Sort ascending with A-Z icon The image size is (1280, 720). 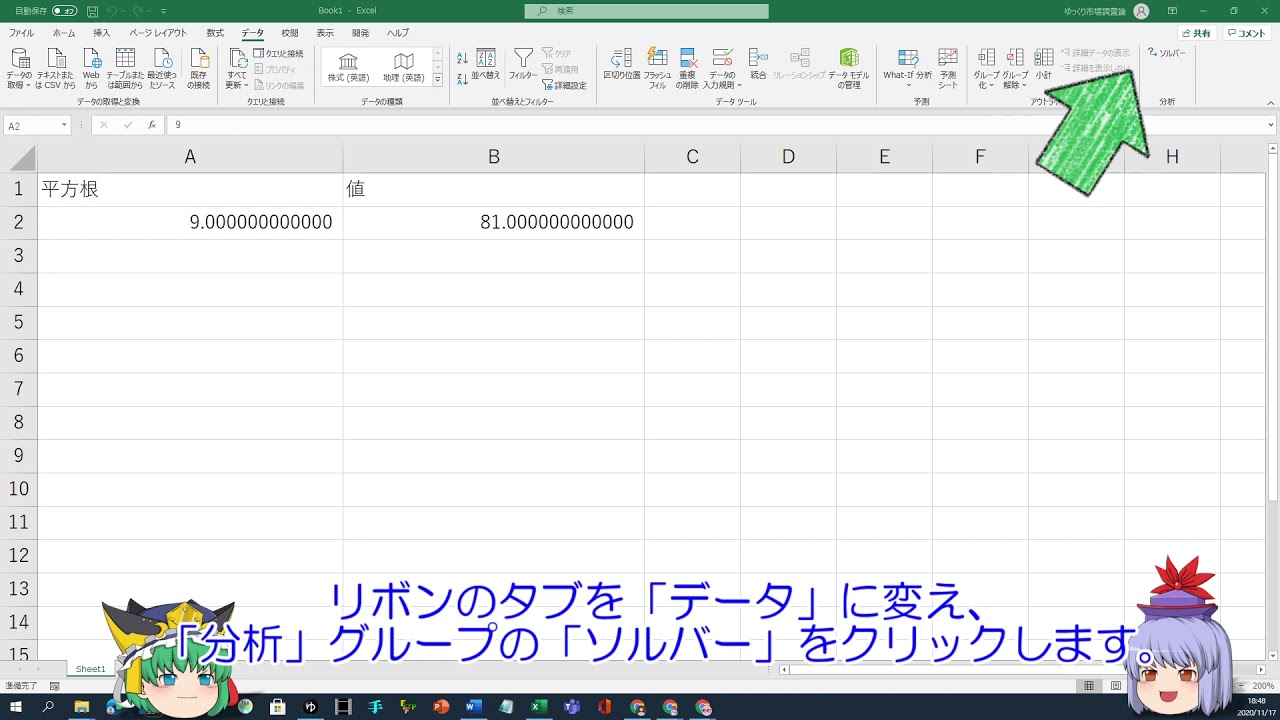[462, 59]
